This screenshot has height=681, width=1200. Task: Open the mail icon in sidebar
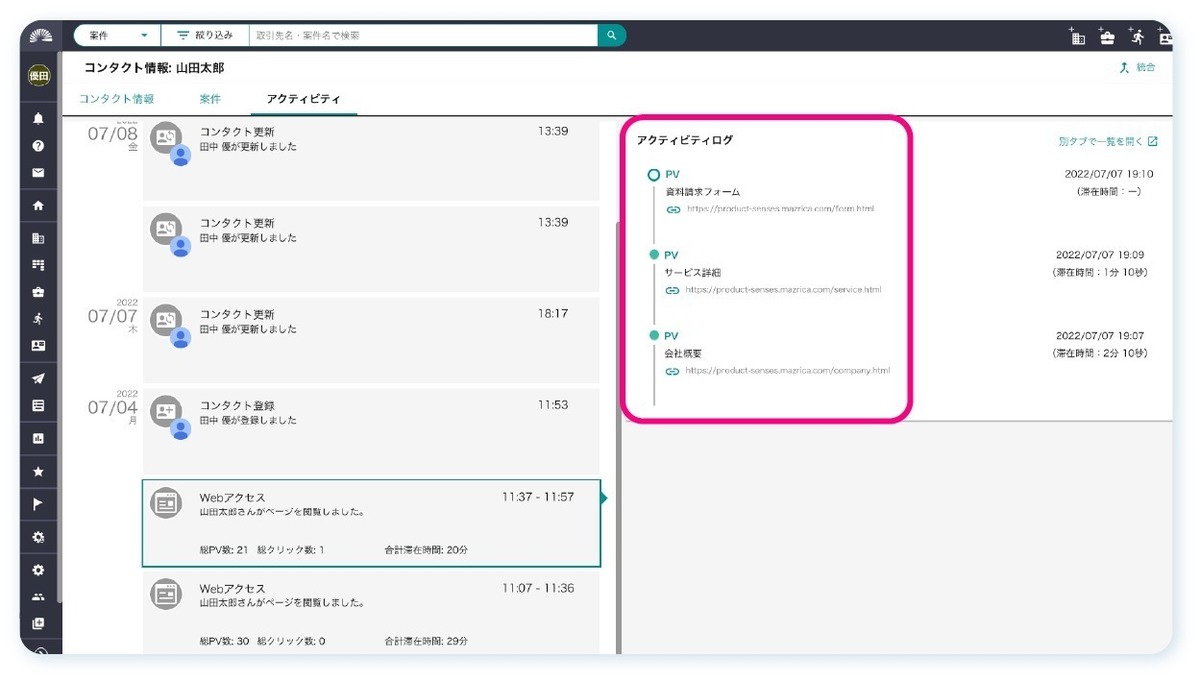(38, 172)
